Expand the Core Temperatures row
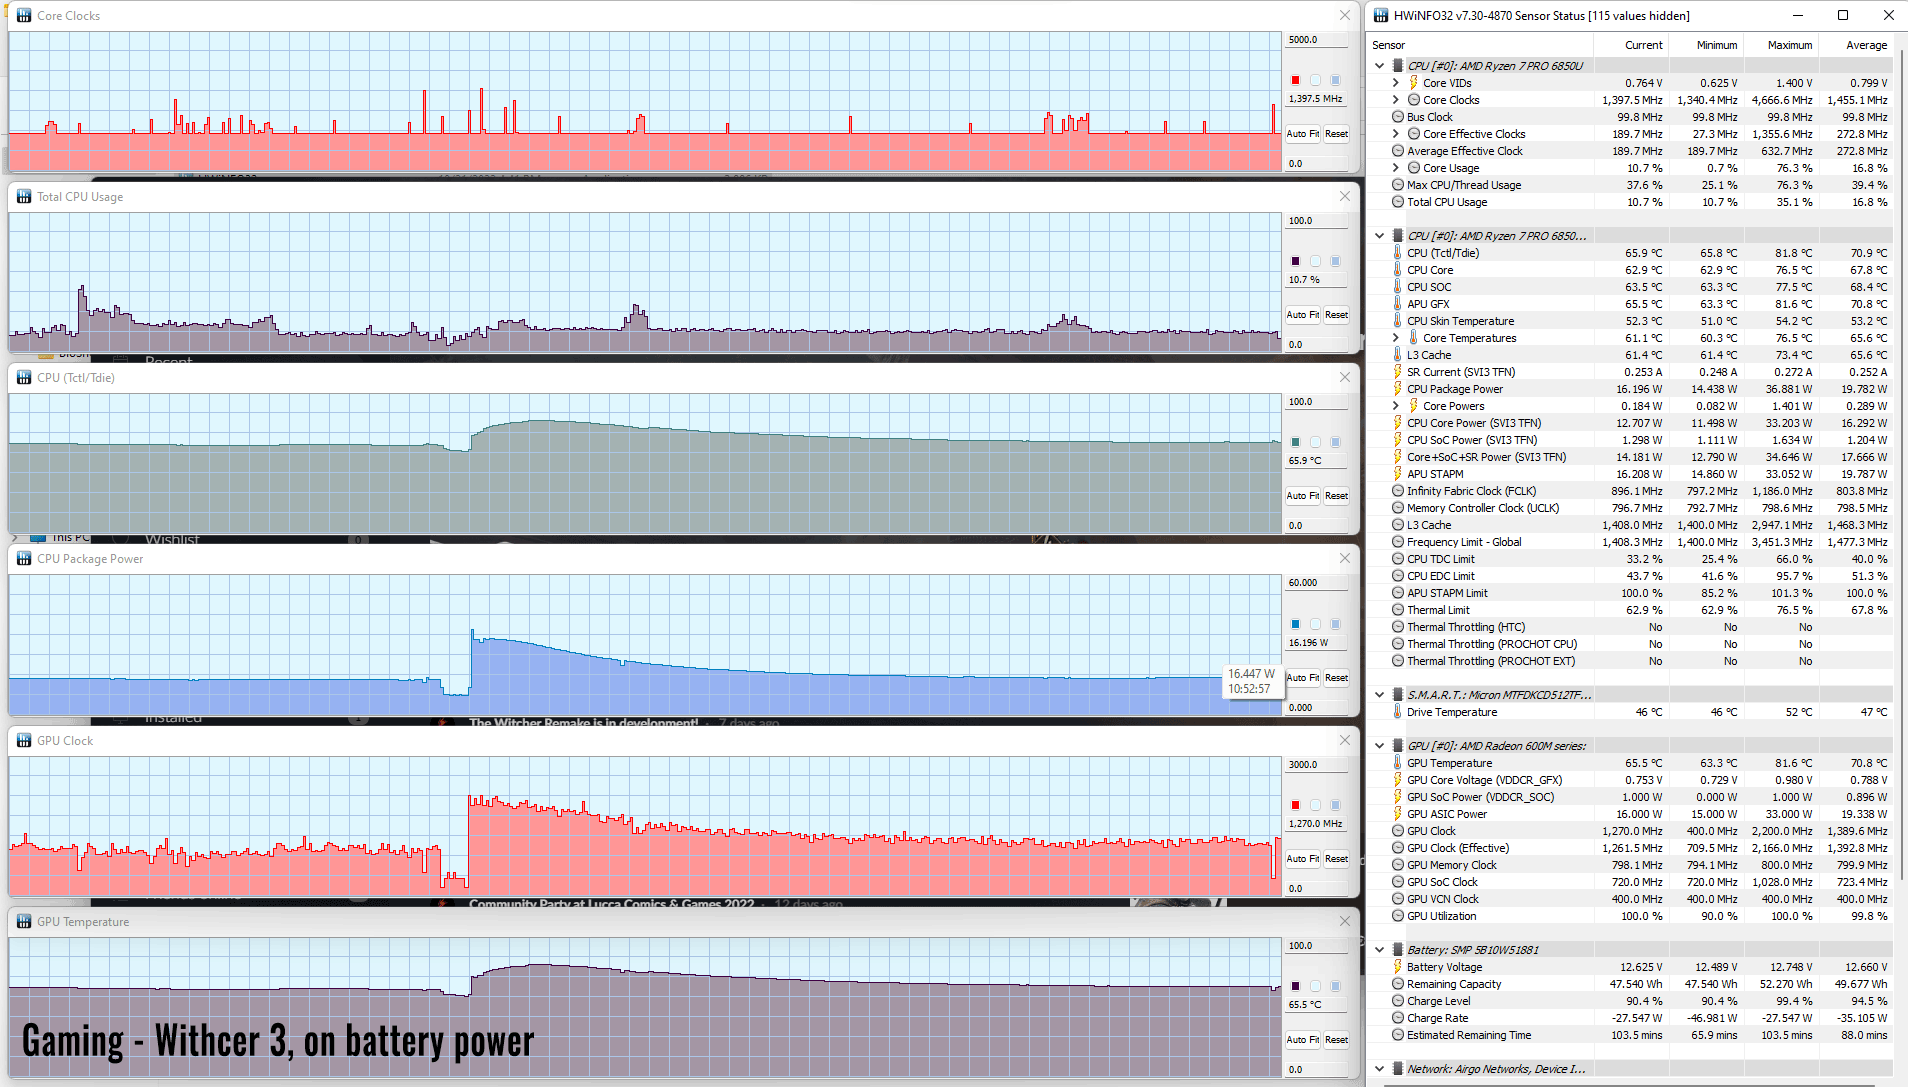Viewport: 1908px width, 1087px height. coord(1396,338)
